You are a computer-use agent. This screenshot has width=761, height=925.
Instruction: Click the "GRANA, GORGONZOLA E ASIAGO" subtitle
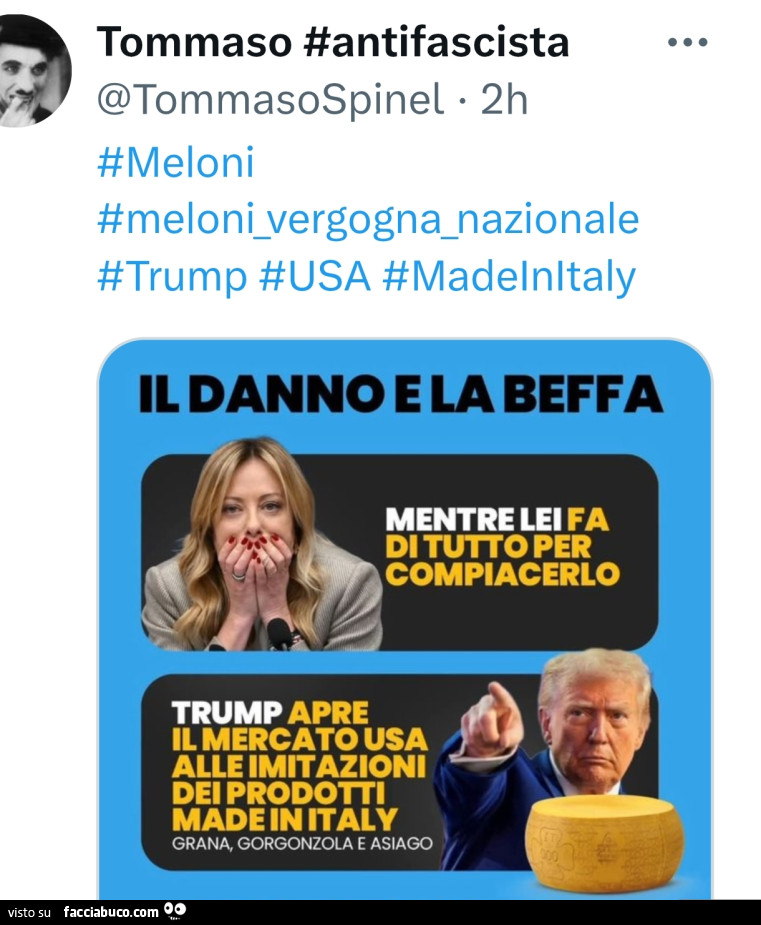[302, 843]
